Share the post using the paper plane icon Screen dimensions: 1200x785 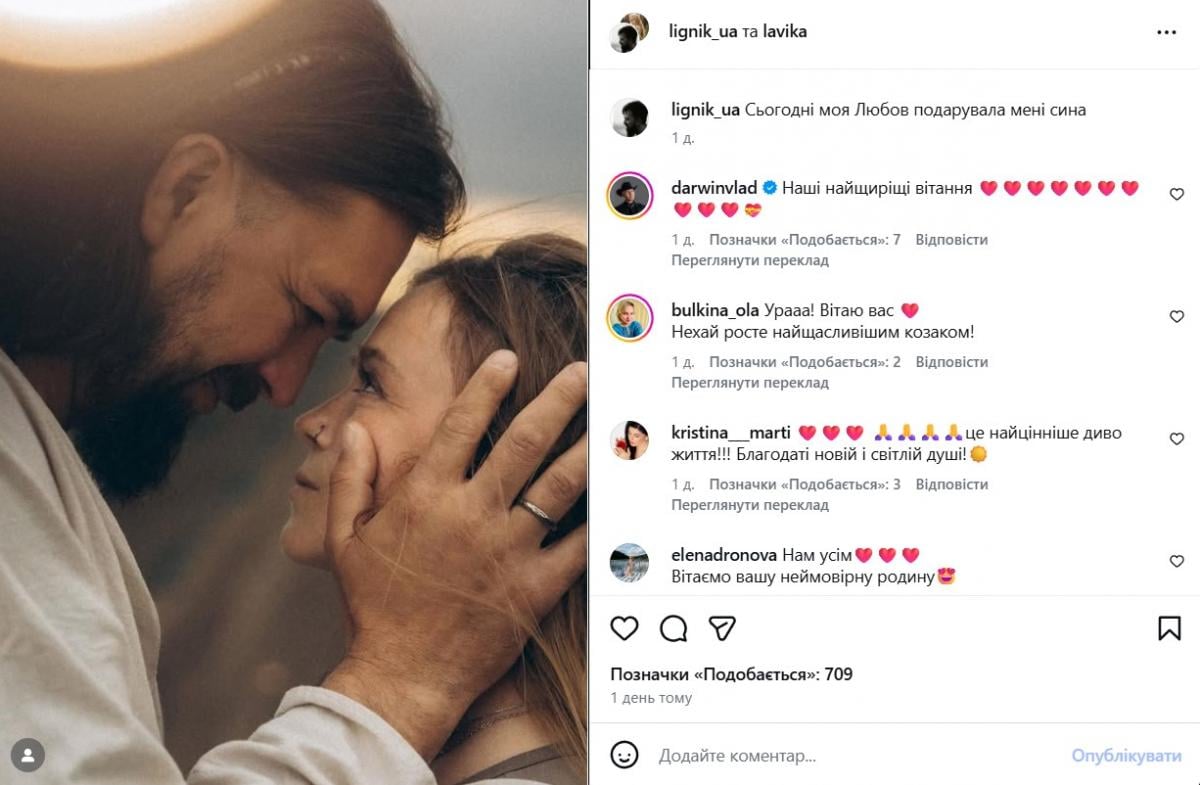coord(723,629)
